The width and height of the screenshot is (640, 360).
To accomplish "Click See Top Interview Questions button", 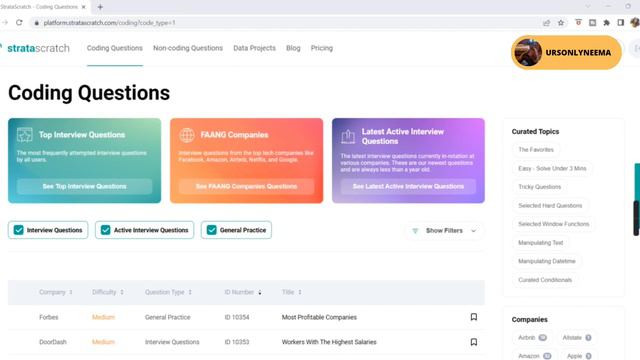I will (x=84, y=187).
